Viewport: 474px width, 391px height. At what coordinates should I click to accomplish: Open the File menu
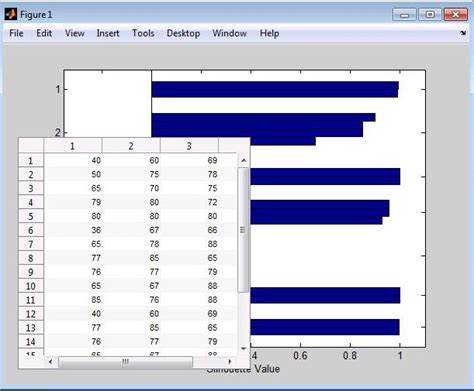click(16, 33)
